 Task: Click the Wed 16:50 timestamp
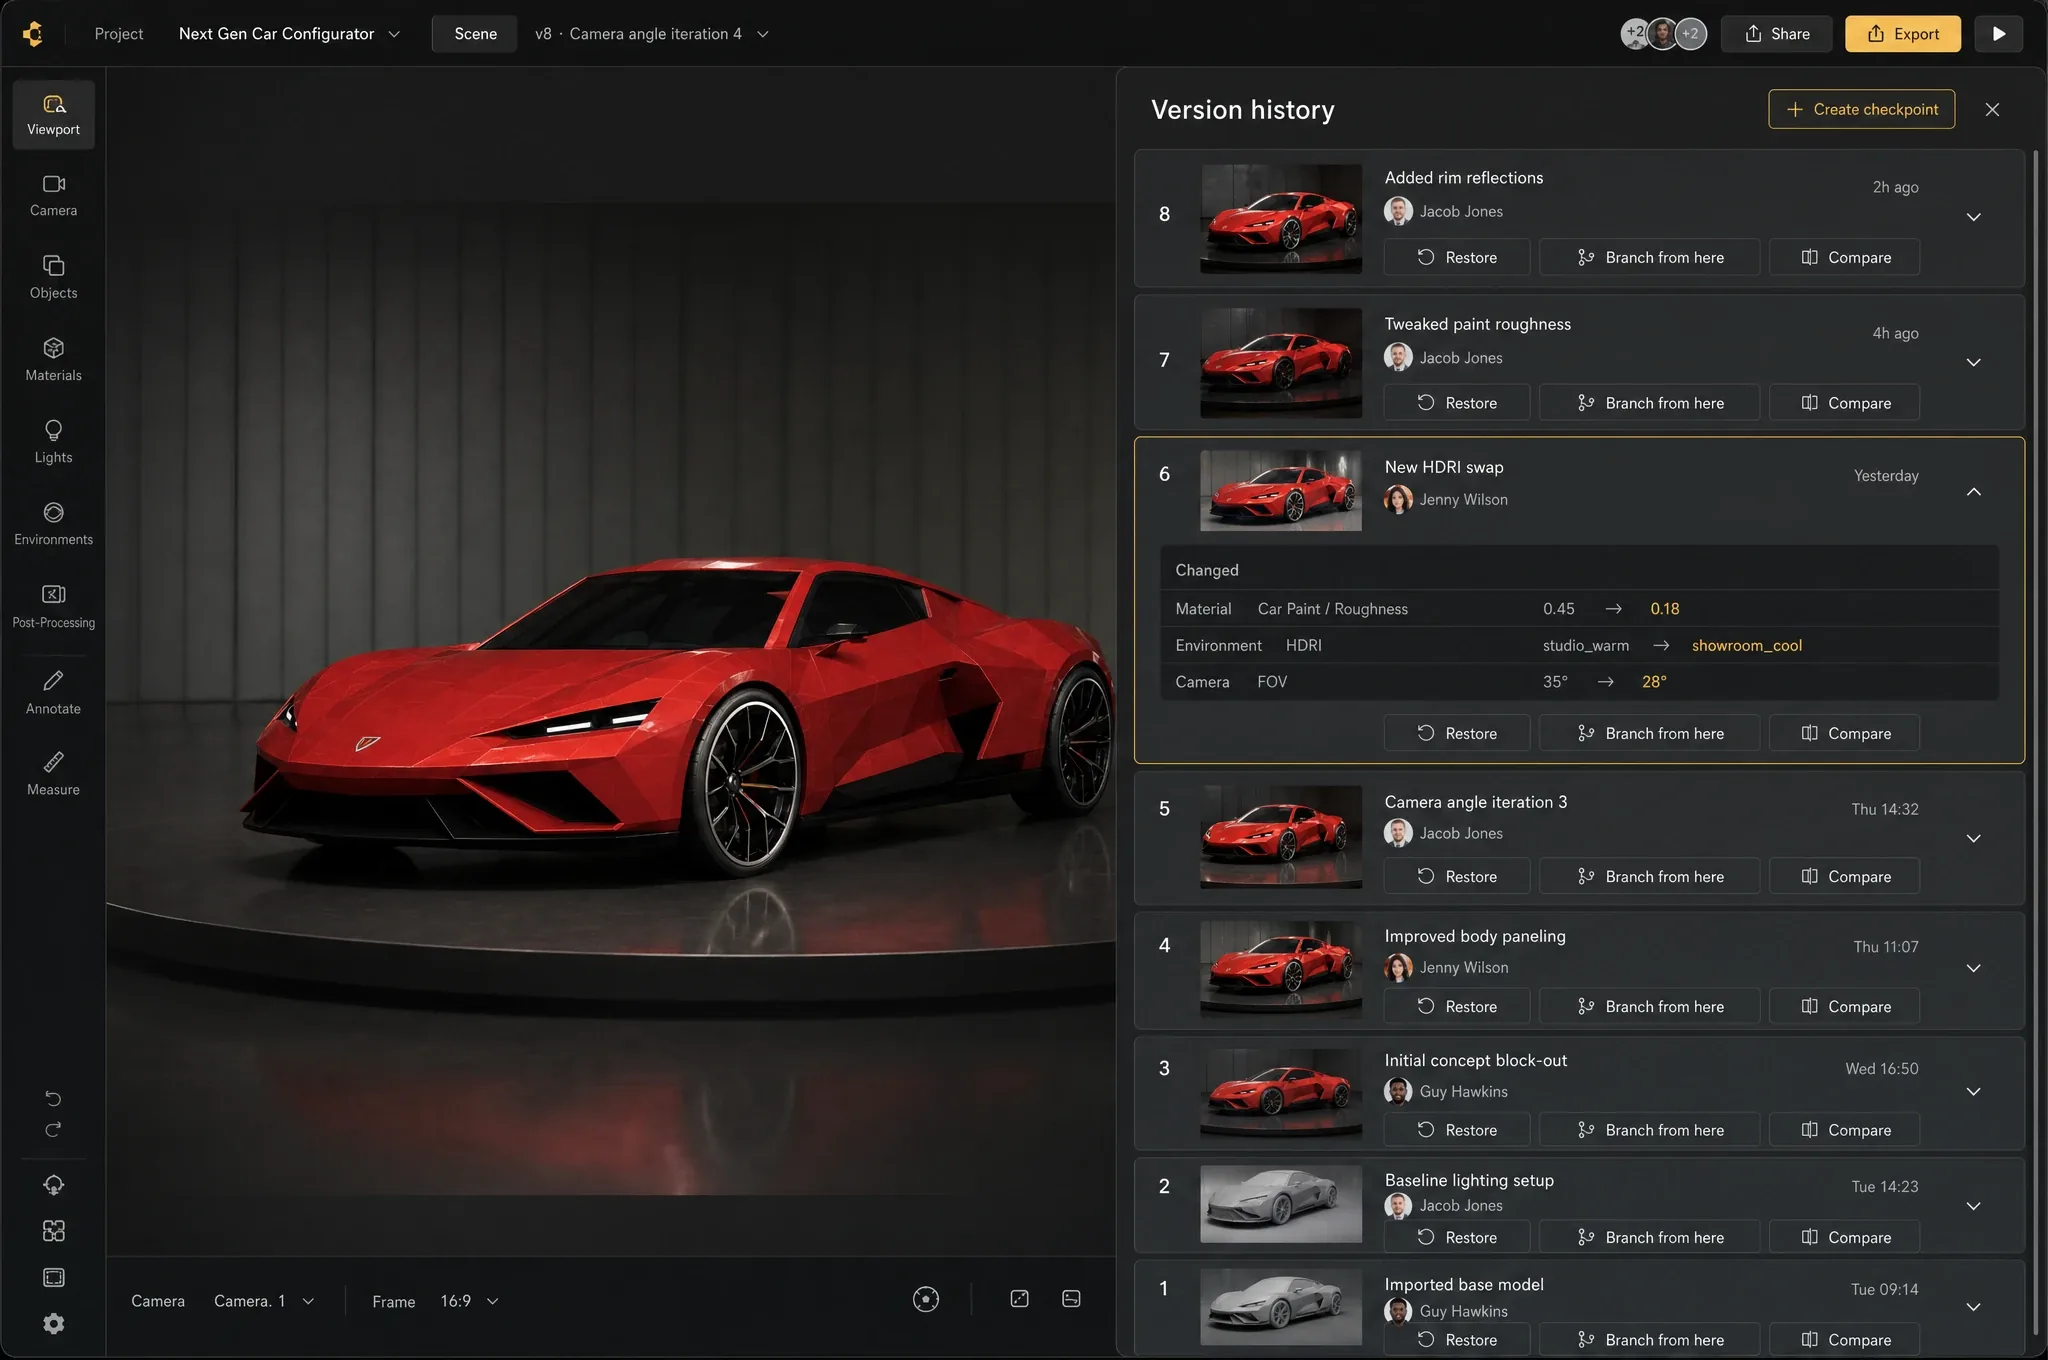[x=1881, y=1069]
